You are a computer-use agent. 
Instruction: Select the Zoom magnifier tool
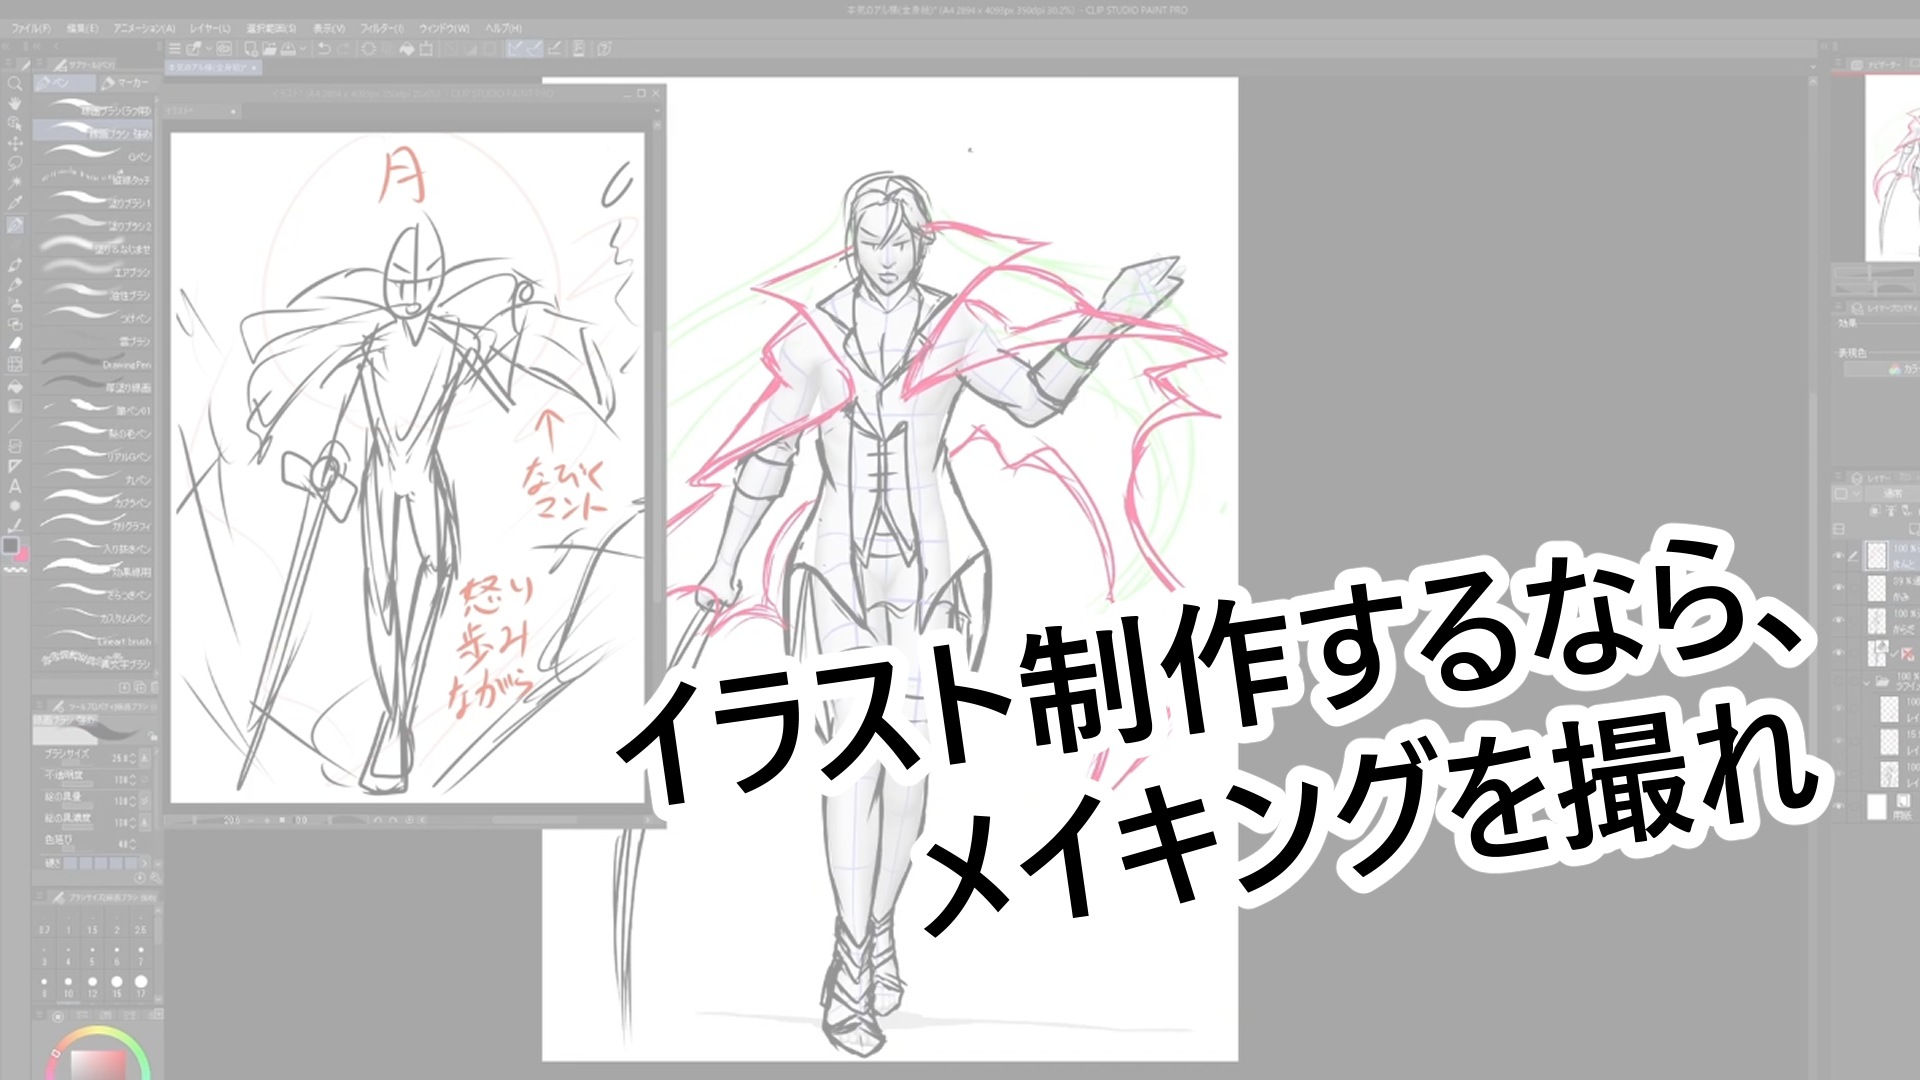[15, 84]
